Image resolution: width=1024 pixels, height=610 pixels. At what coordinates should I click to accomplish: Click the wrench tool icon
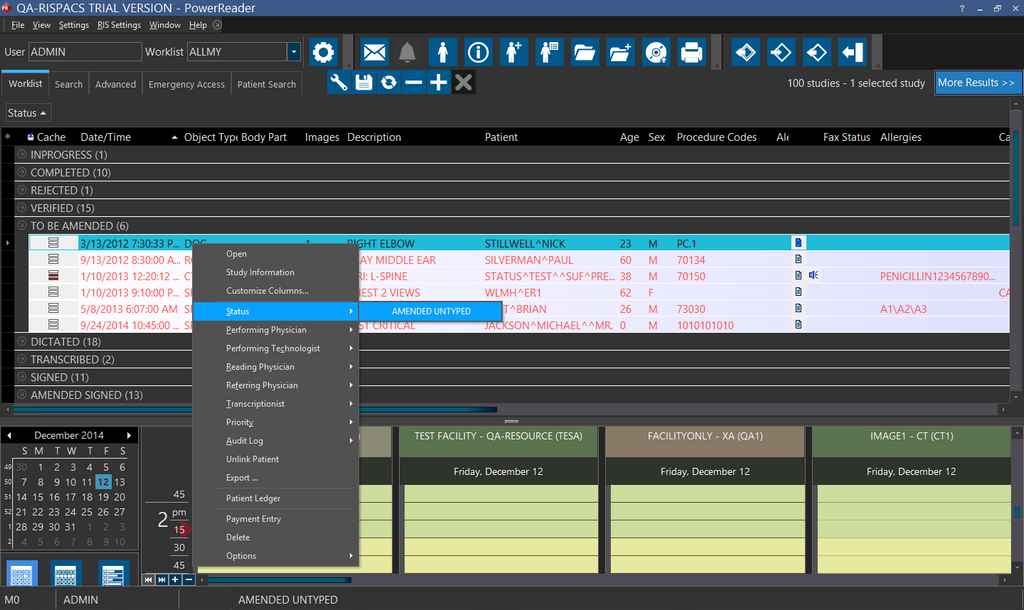[339, 83]
